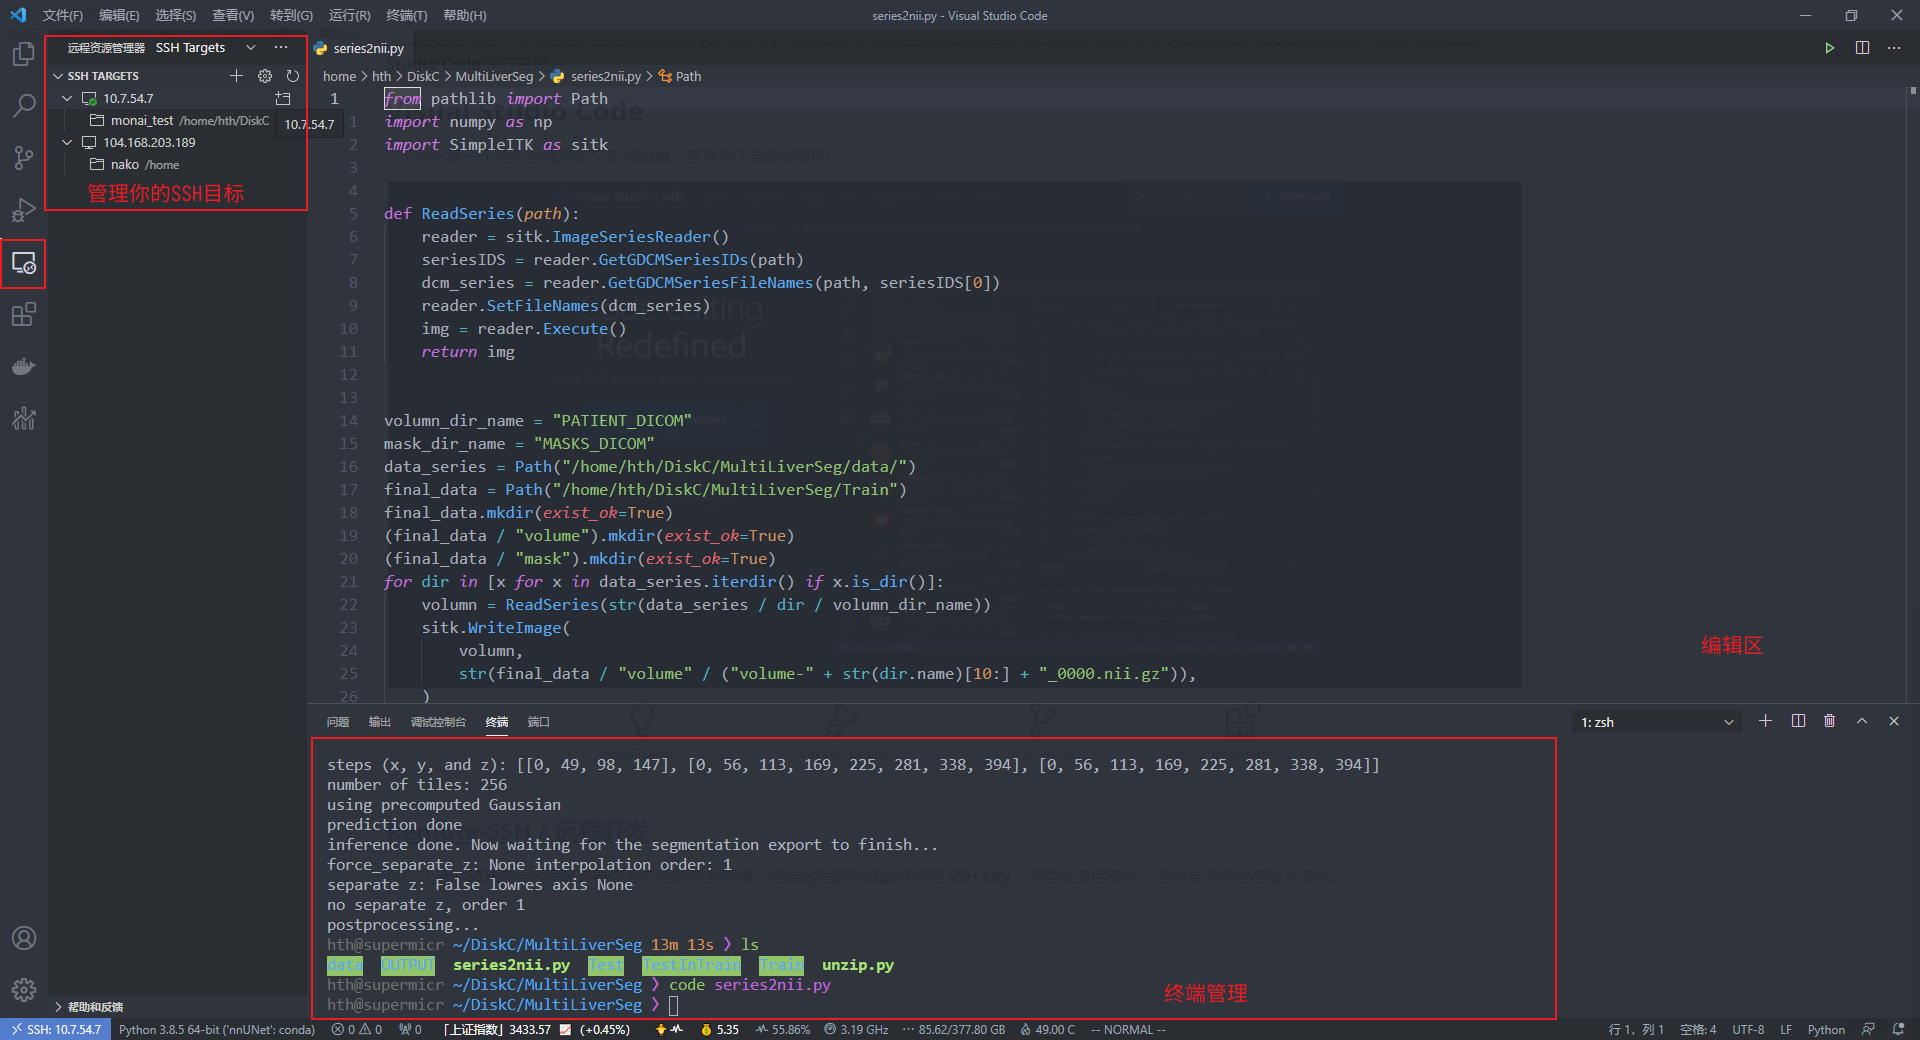Open the monai_test remote folder
This screenshot has height=1040, width=1920.
(x=142, y=121)
